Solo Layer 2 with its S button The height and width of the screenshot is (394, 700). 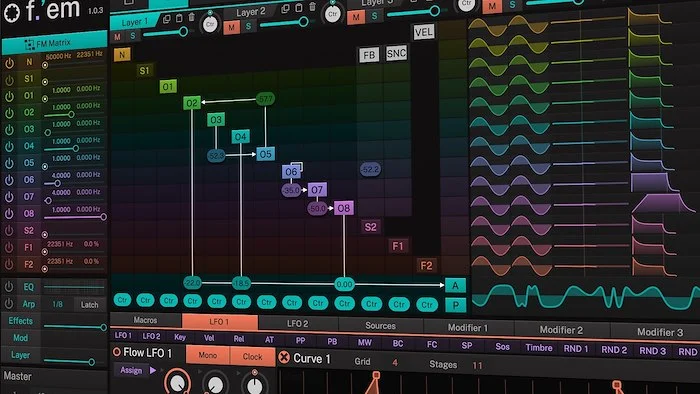[x=248, y=26]
